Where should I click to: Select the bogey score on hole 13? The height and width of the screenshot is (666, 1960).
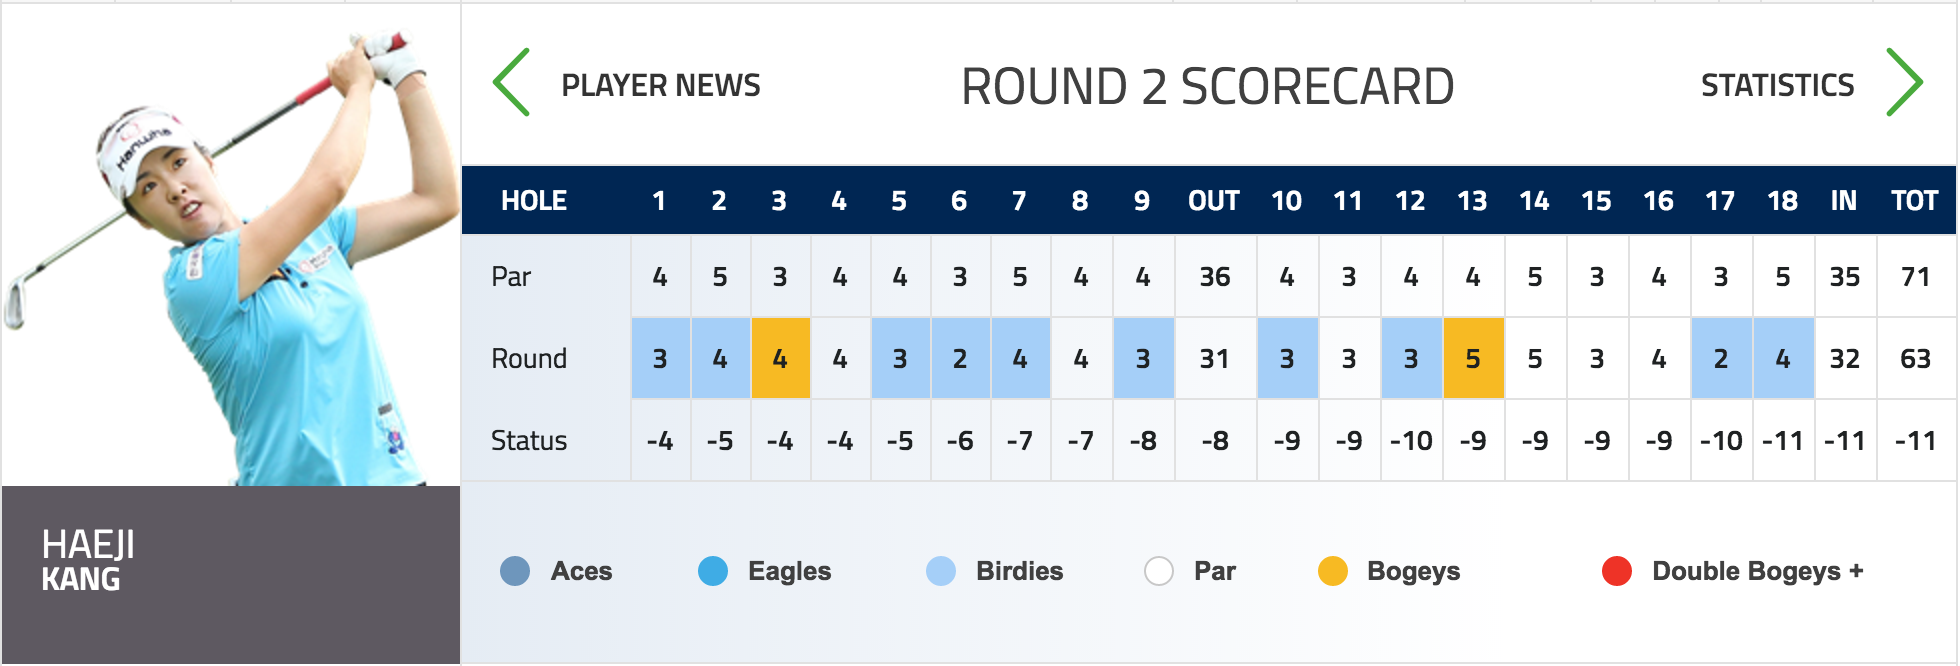coord(1473,358)
